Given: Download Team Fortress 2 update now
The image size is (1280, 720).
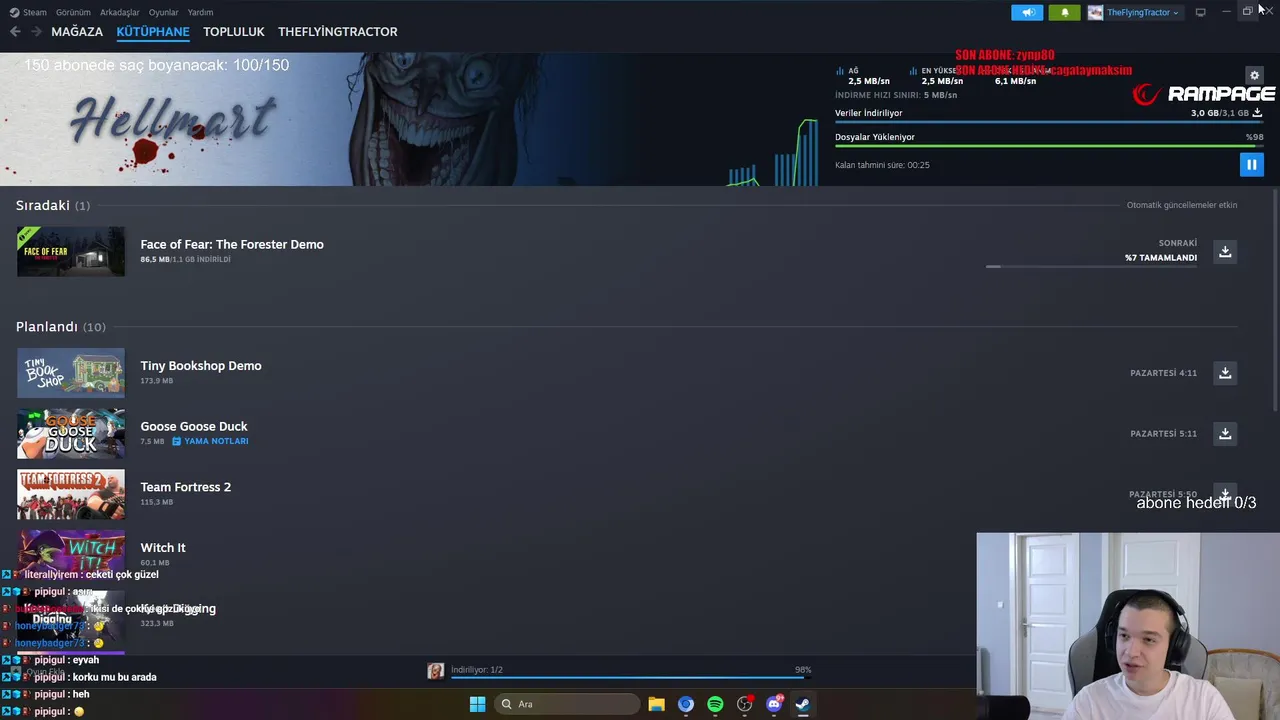Looking at the screenshot, I should (x=1225, y=494).
